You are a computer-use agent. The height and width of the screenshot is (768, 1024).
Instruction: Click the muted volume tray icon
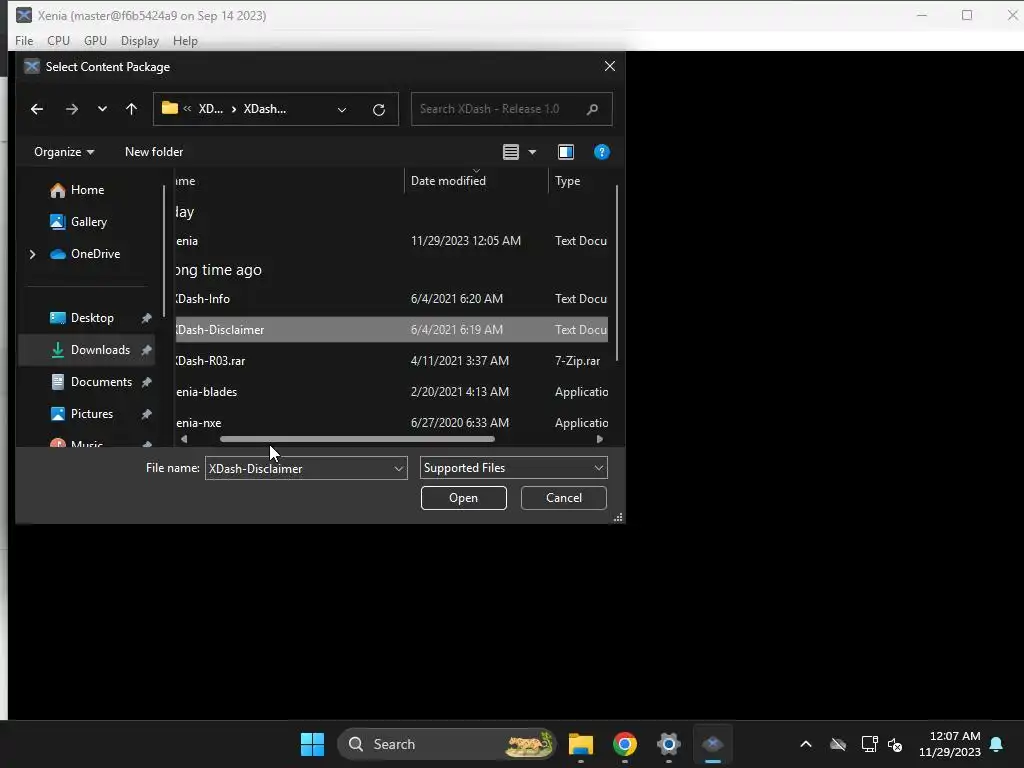pyautogui.click(x=895, y=744)
